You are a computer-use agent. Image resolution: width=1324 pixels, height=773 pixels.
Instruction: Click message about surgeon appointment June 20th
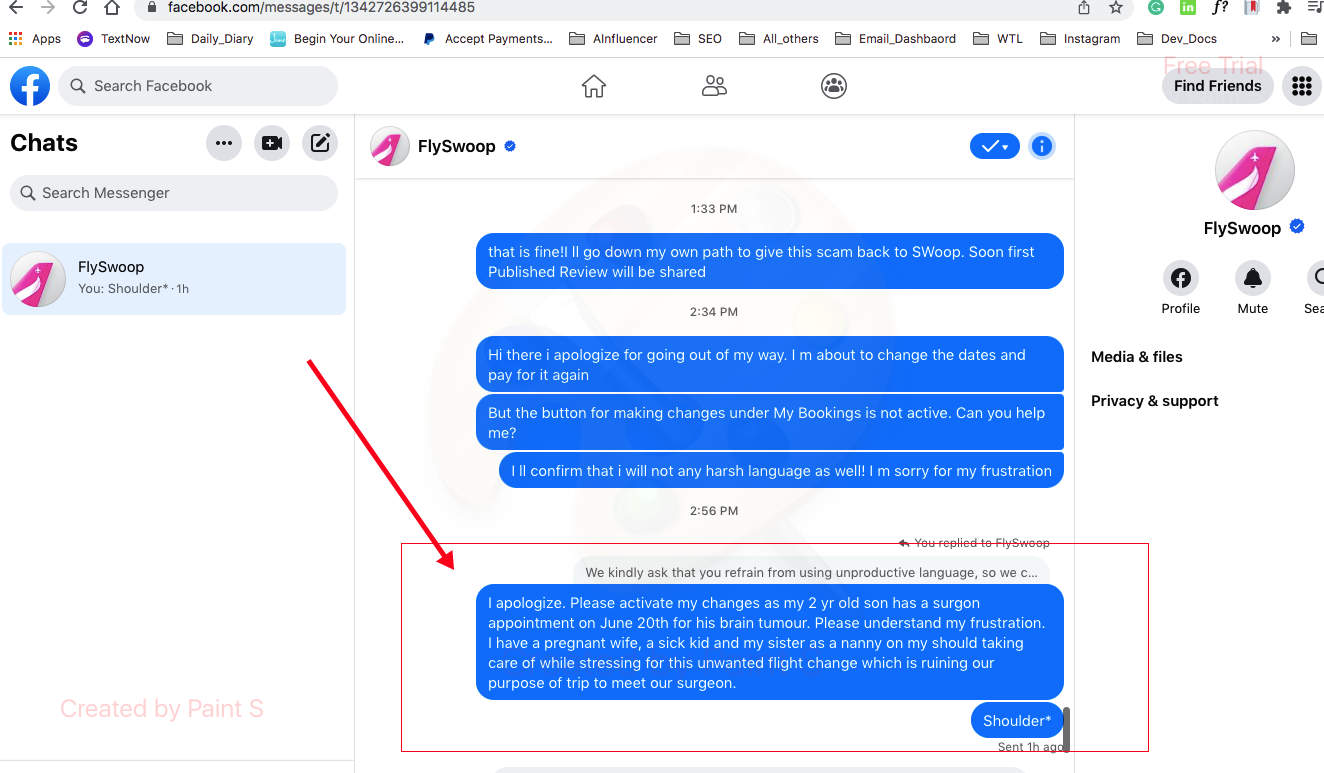[x=770, y=643]
